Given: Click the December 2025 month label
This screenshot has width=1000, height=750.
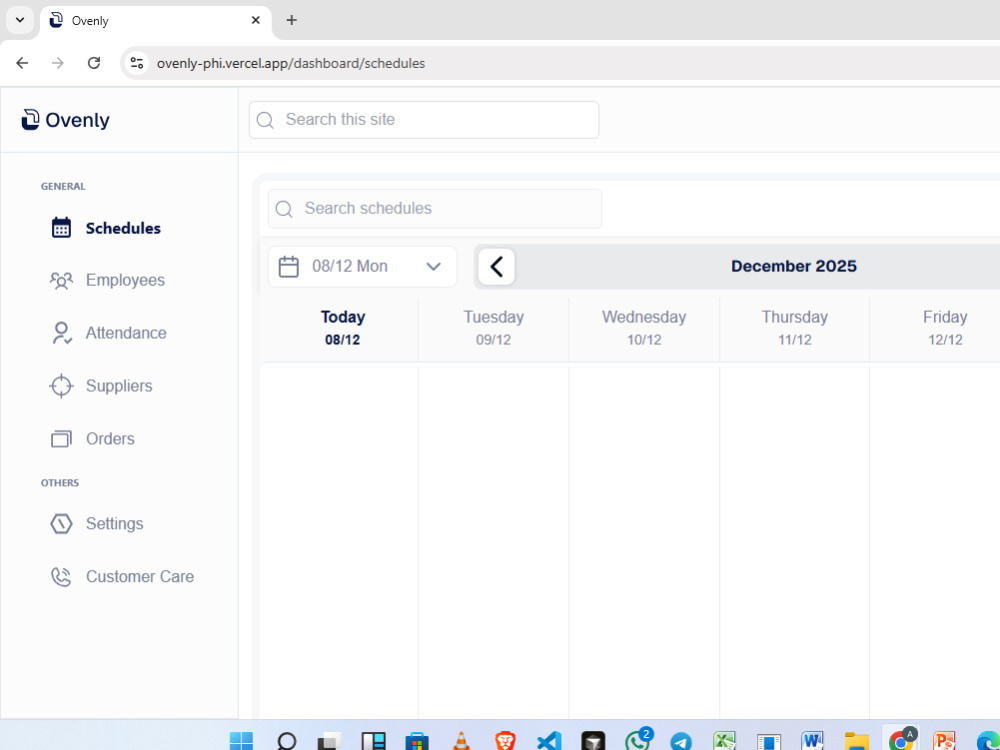Looking at the screenshot, I should [x=794, y=267].
